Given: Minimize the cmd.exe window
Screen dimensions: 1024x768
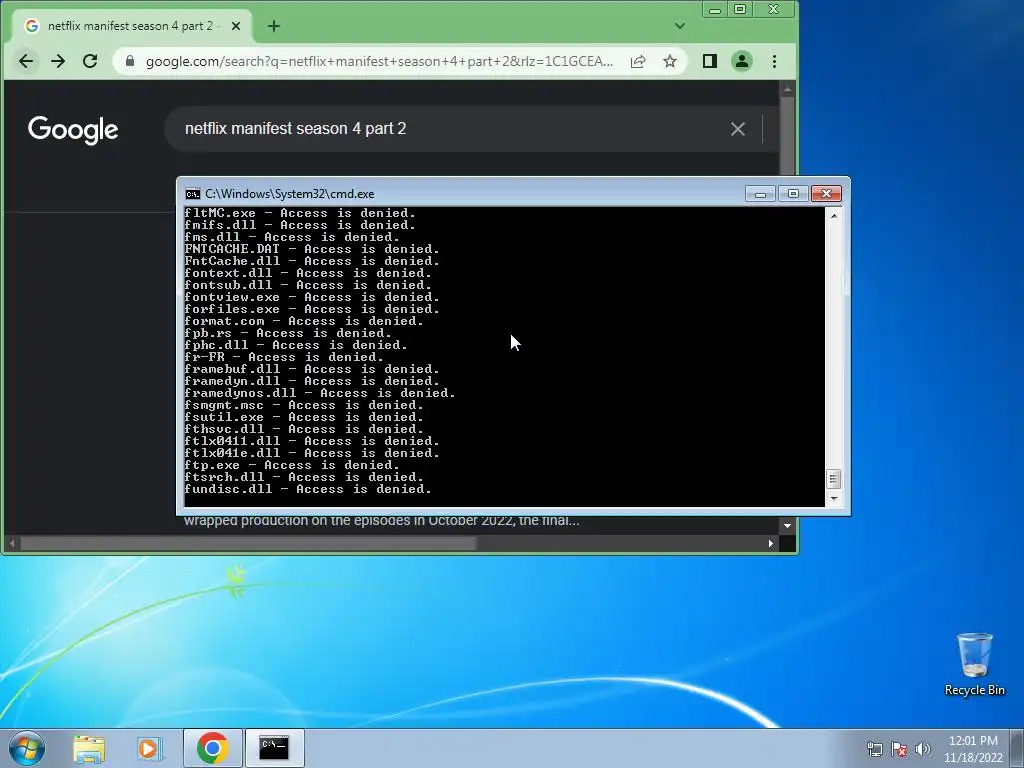Looking at the screenshot, I should pyautogui.click(x=760, y=194).
